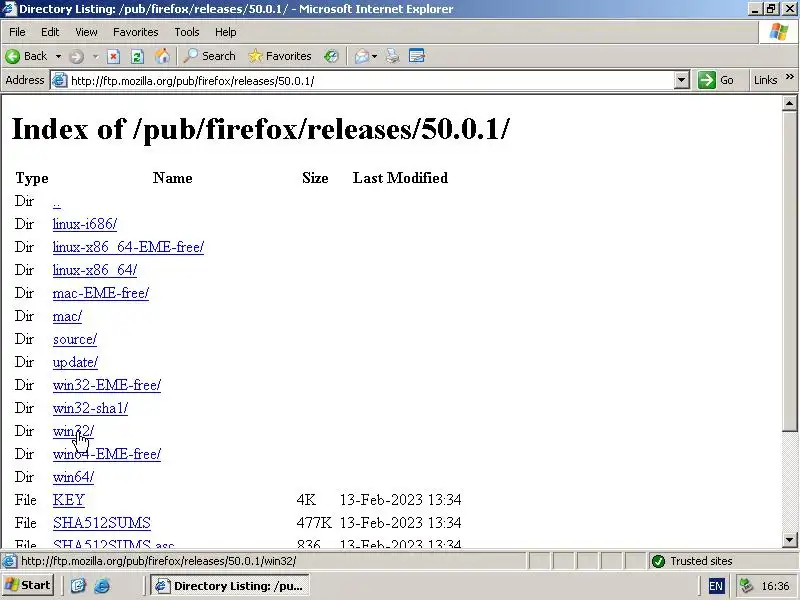Go back with the Back arrow icon
This screenshot has height=600, width=800.
(13, 56)
